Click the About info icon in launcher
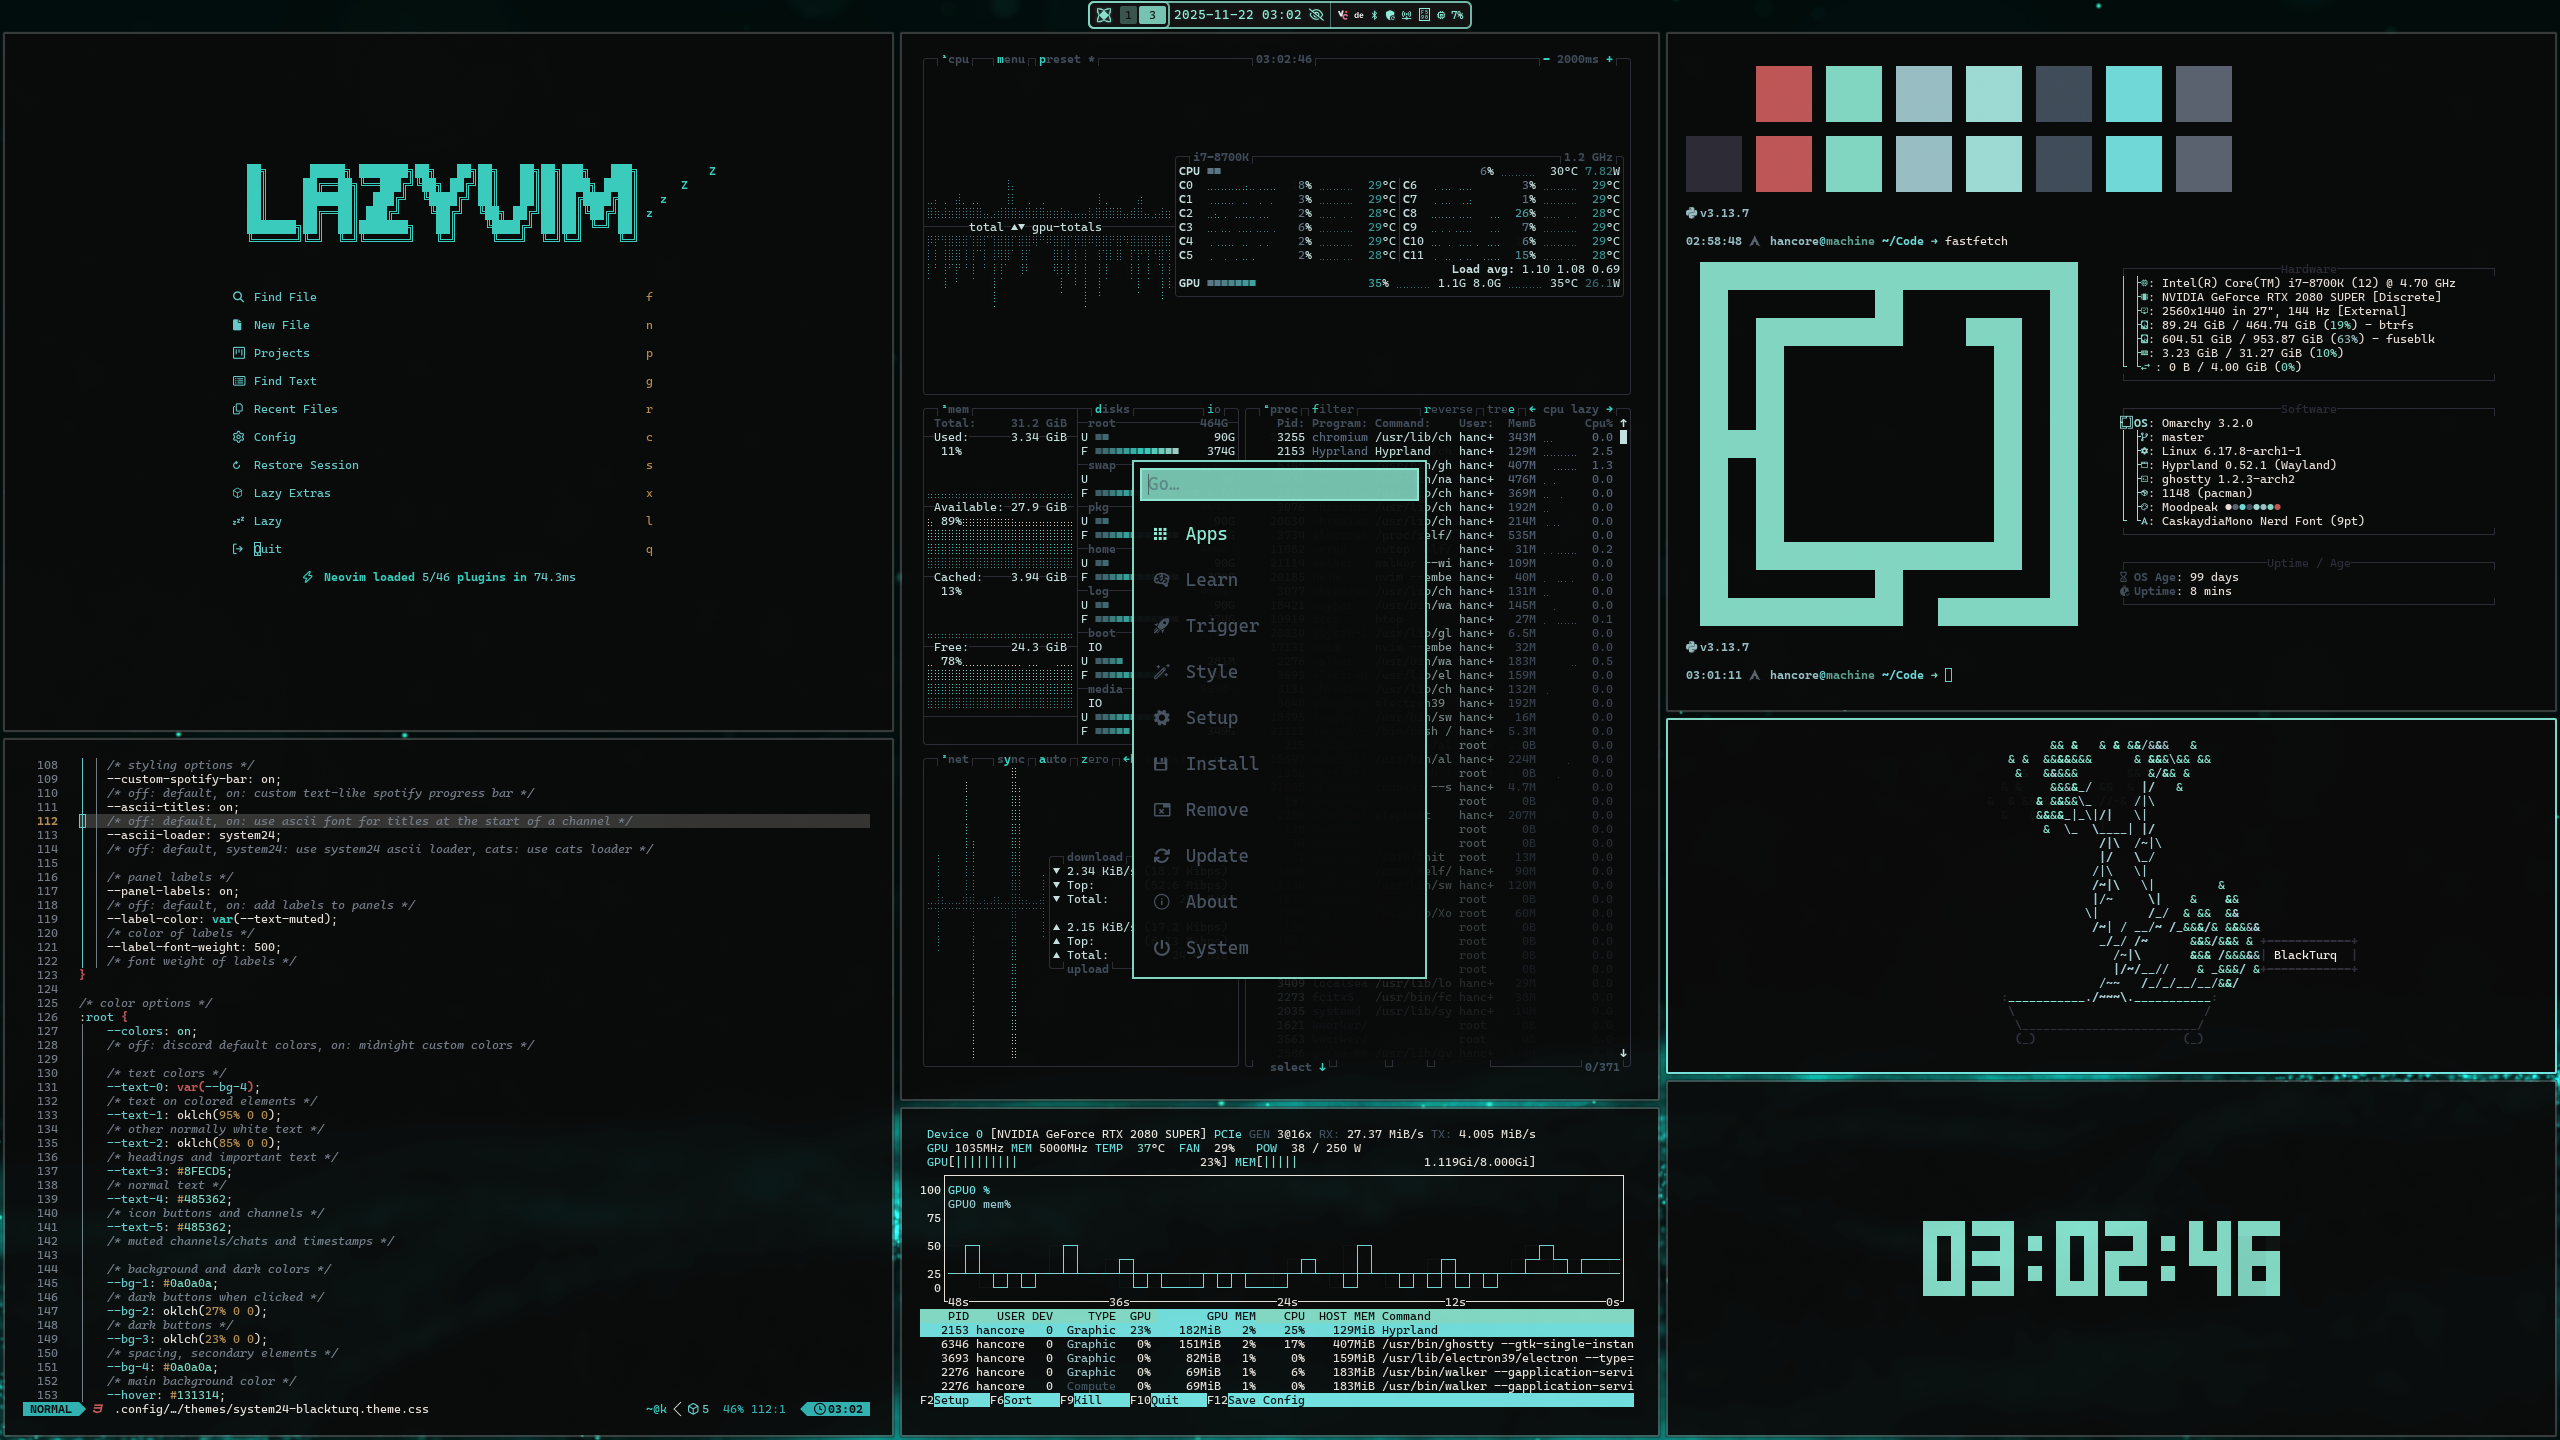 1161,902
